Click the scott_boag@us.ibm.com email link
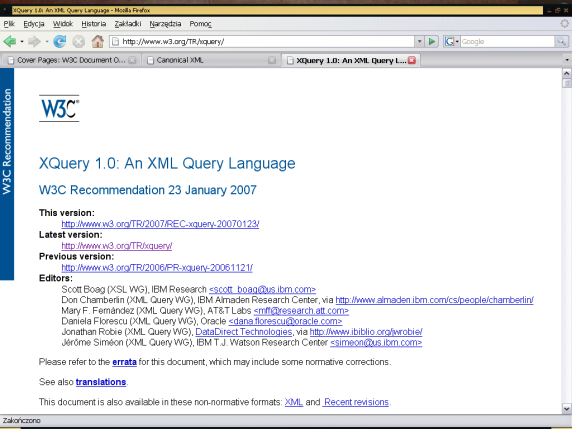572x429 pixels. [x=262, y=289]
